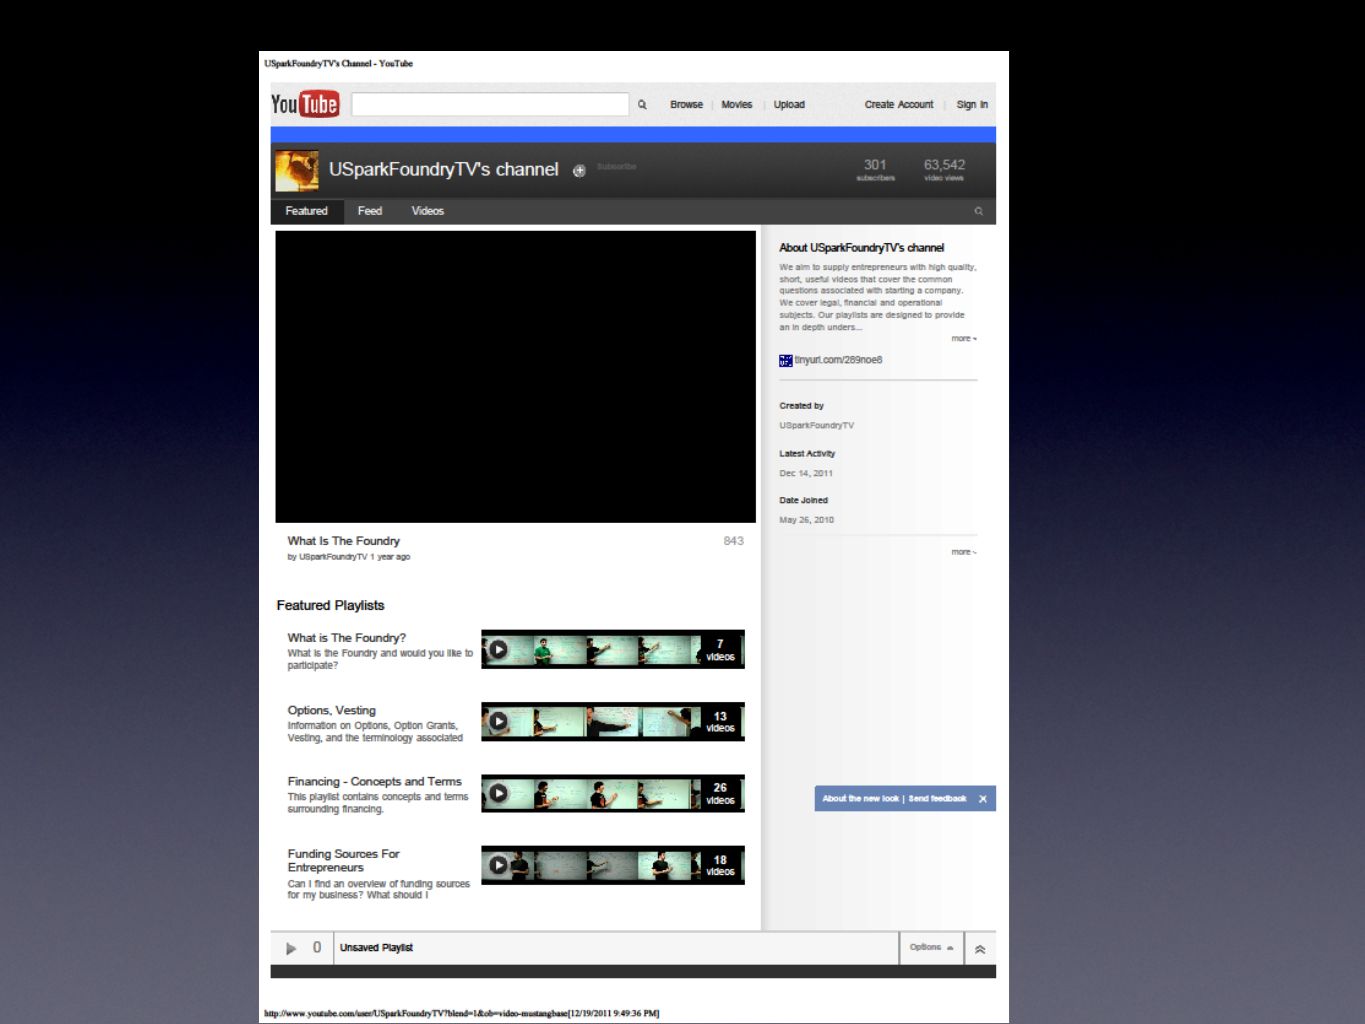This screenshot has width=1365, height=1024.
Task: Switch to the Feed tab
Action: click(370, 211)
